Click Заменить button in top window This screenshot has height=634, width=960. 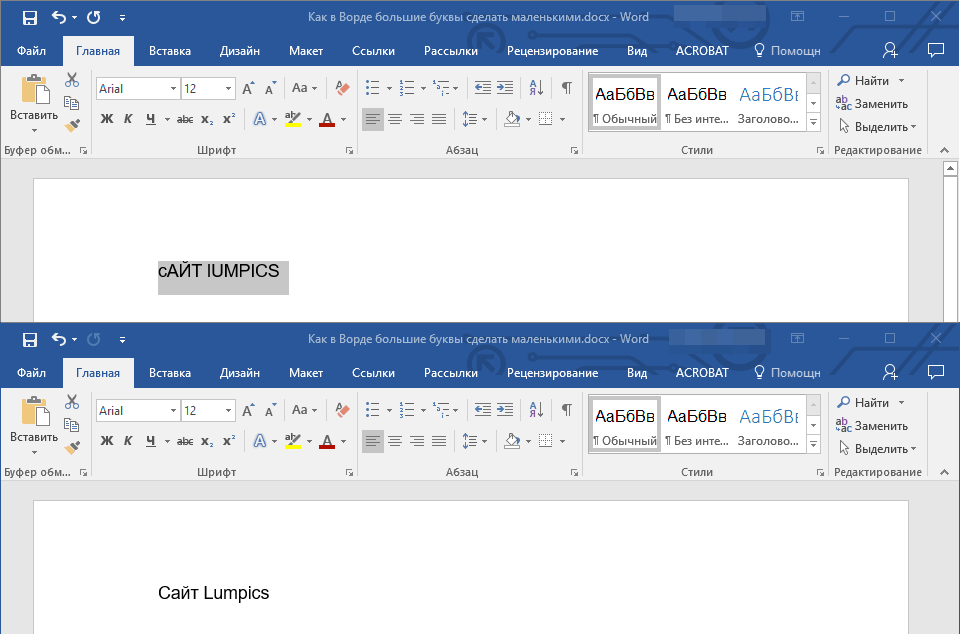pos(872,104)
